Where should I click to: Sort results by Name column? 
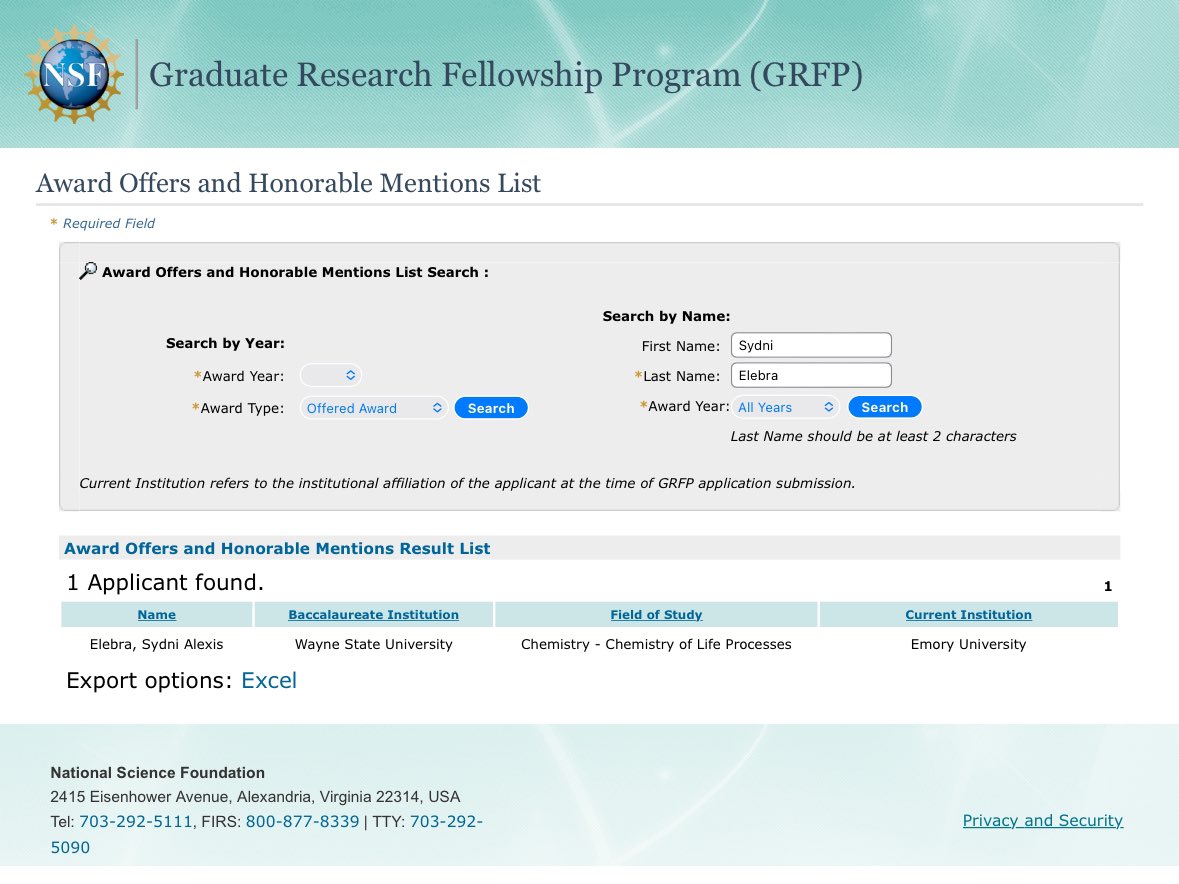[156, 614]
